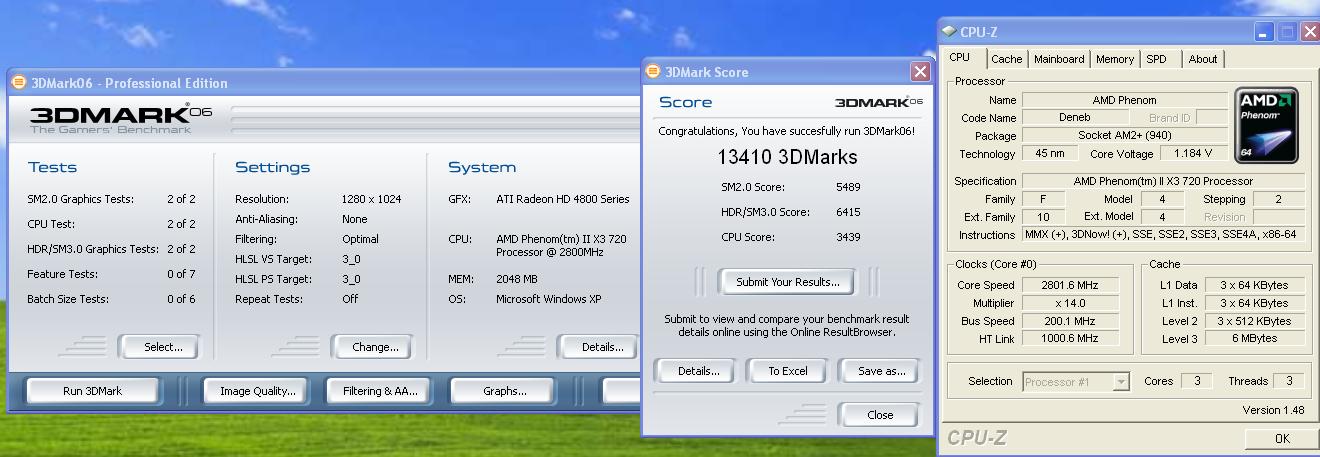Click the Instructions field in CPU-Z
1320x457 pixels.
[x=1163, y=235]
